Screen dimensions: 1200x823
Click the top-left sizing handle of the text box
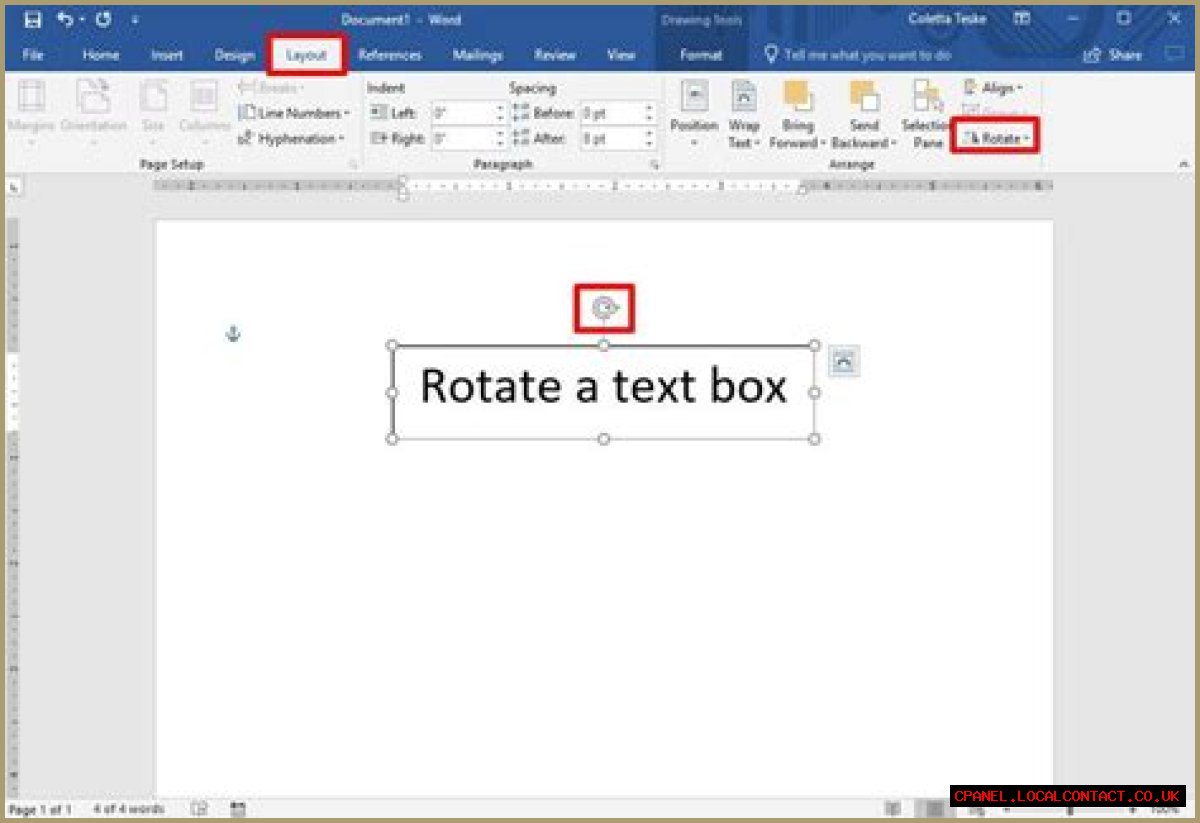[392, 346]
